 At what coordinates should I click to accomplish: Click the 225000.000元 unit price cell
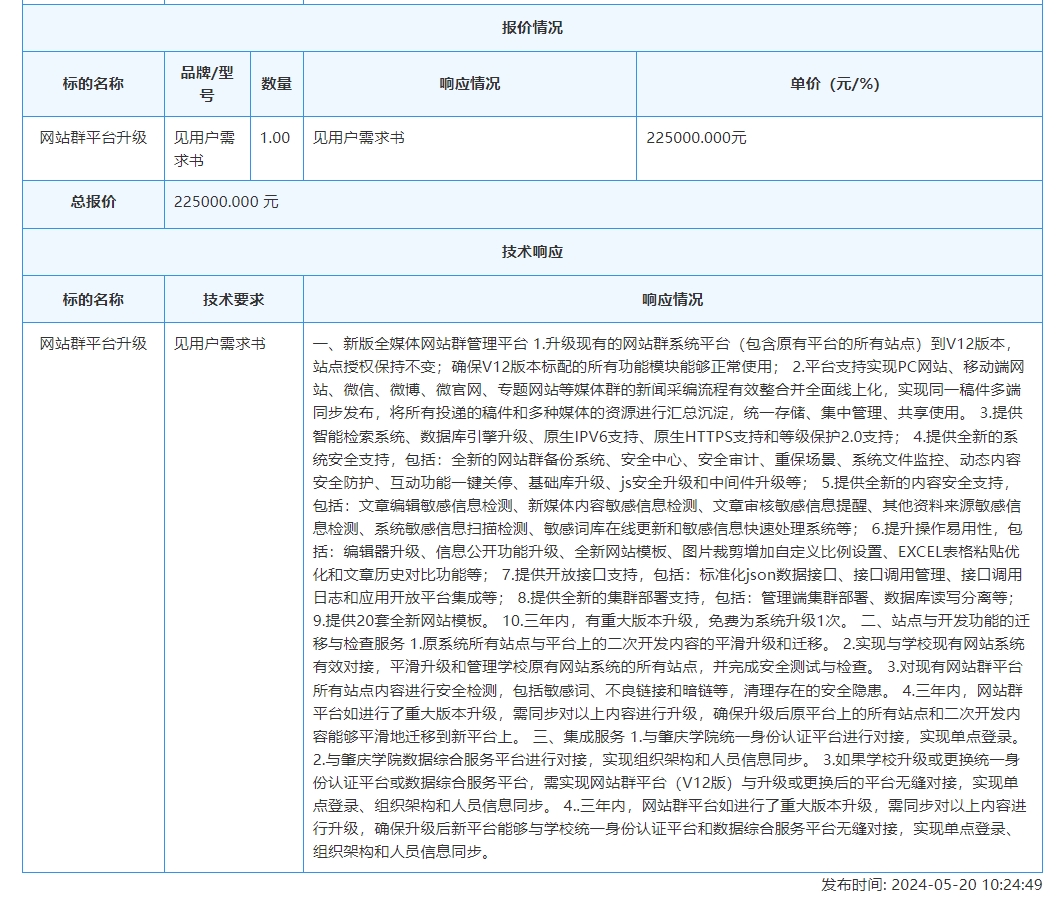[x=696, y=138]
